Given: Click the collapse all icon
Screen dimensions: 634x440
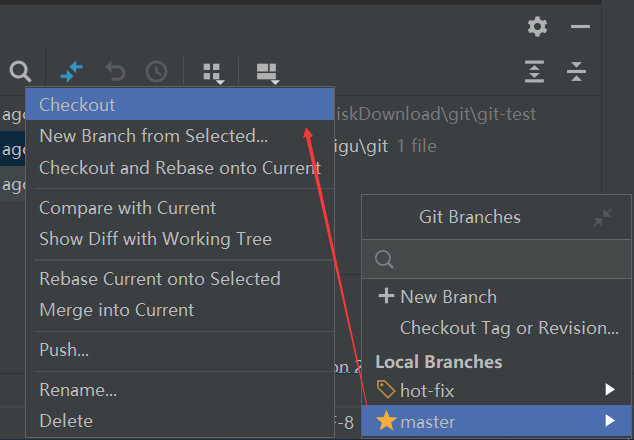Looking at the screenshot, I should (x=576, y=71).
